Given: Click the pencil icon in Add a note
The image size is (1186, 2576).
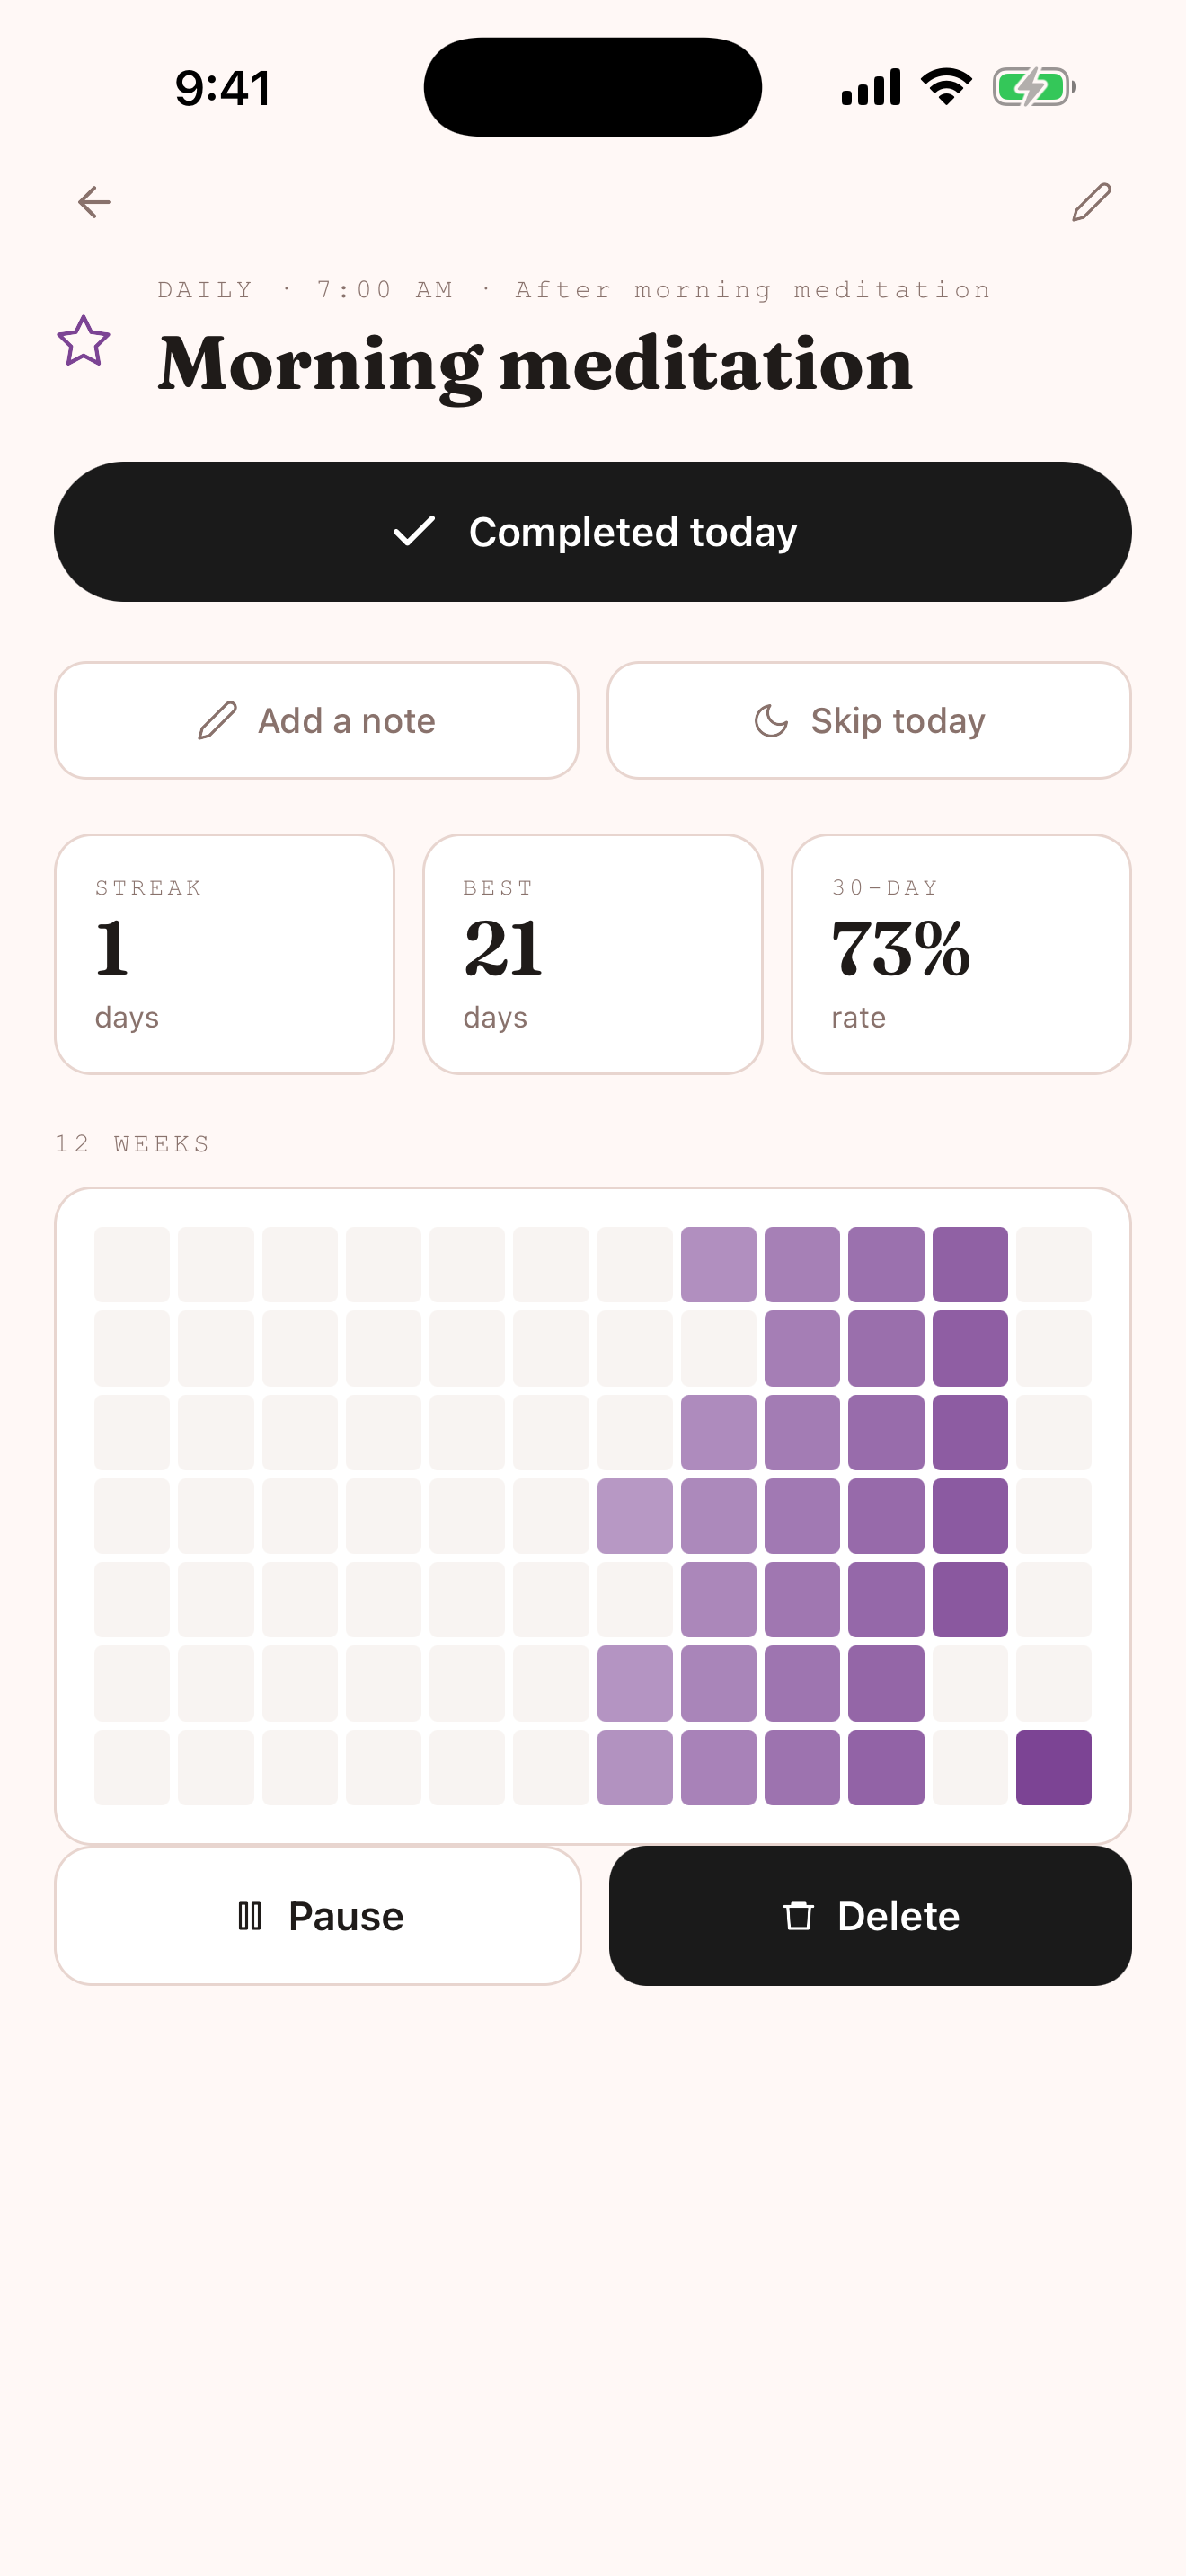Looking at the screenshot, I should [217, 720].
